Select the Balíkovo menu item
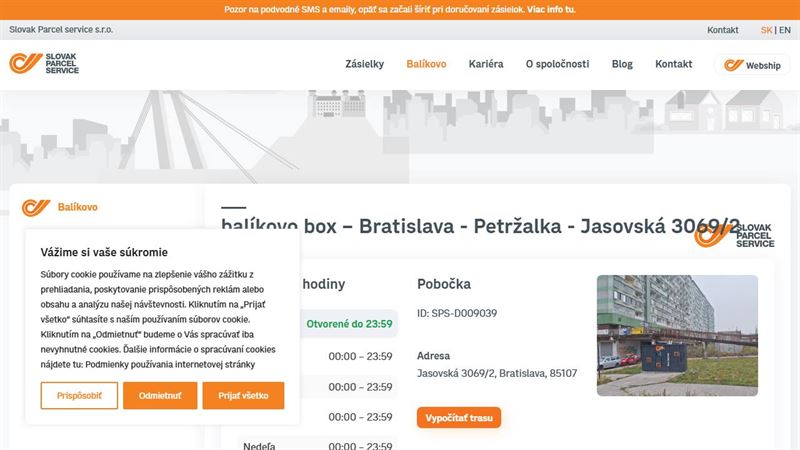Image resolution: width=800 pixels, height=450 pixels. point(426,64)
